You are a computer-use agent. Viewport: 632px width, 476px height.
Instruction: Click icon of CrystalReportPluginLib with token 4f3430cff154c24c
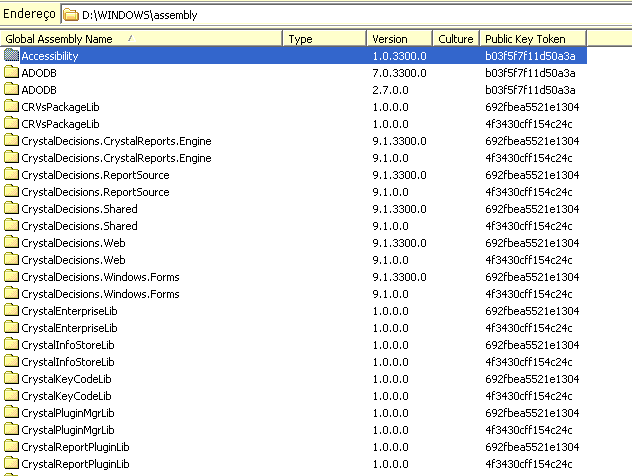coord(11,464)
